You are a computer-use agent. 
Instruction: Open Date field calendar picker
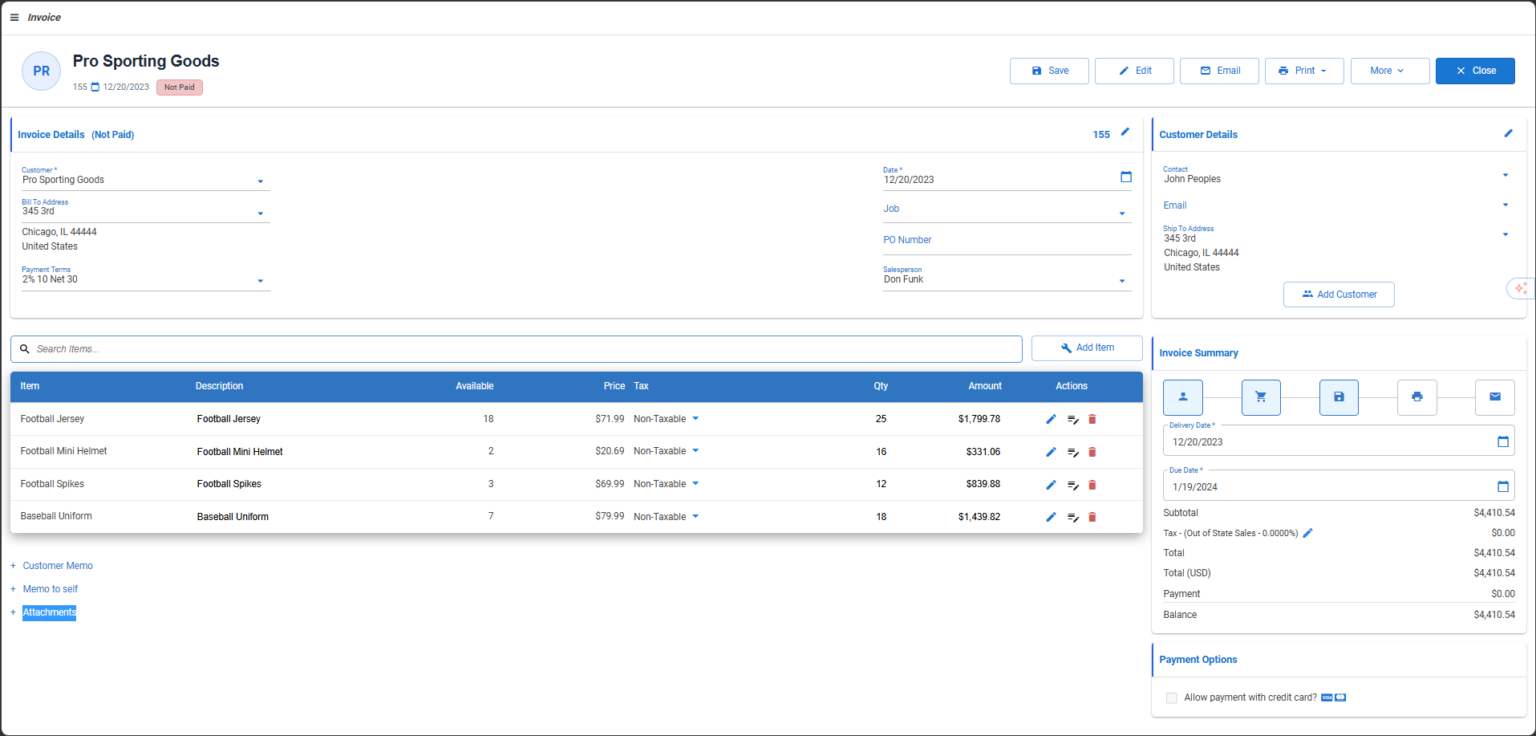pos(1126,177)
